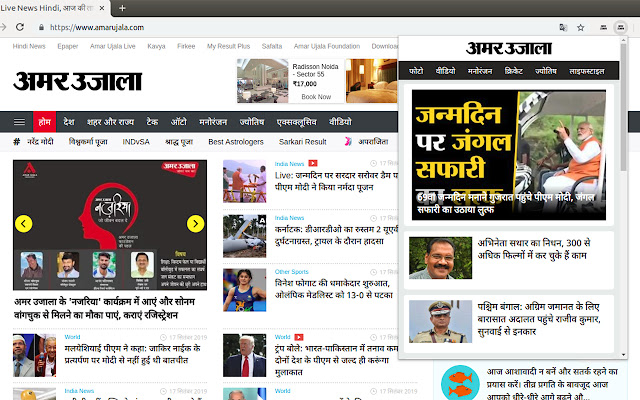
Task: Click the Amar Ujala logo on the website
Action: tap(78, 81)
